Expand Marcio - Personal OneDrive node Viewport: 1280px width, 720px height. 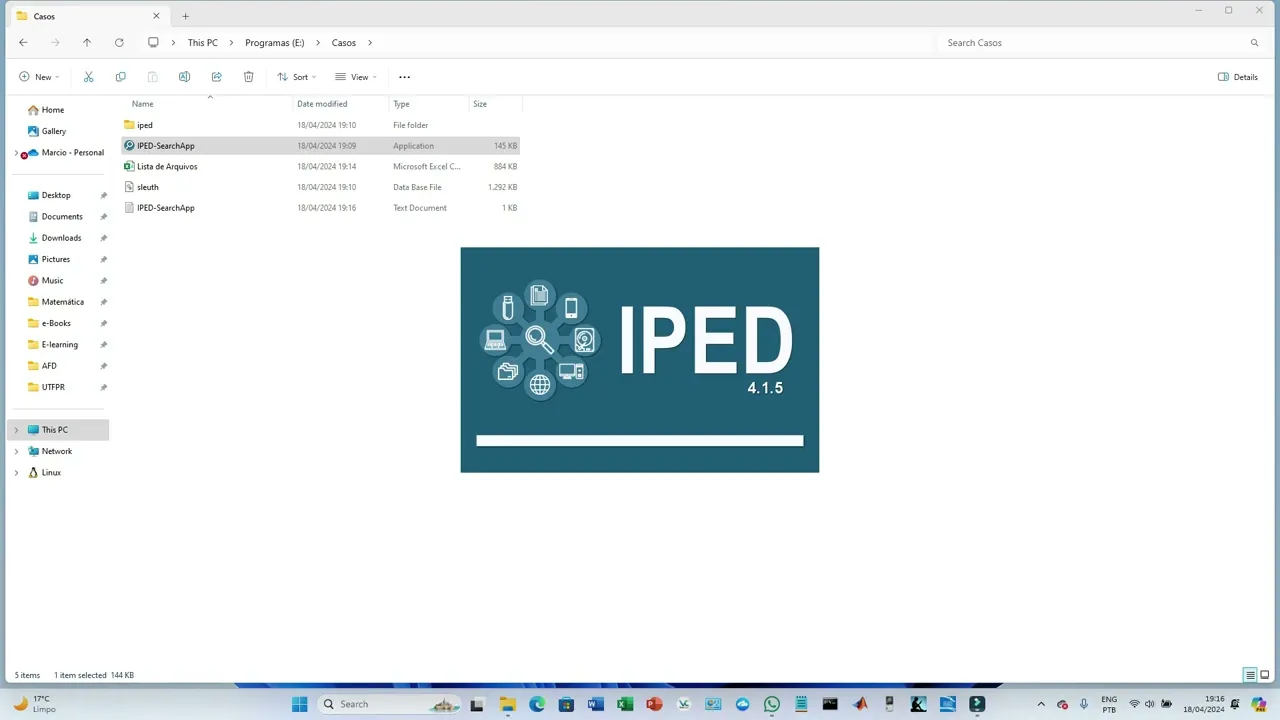click(16, 153)
